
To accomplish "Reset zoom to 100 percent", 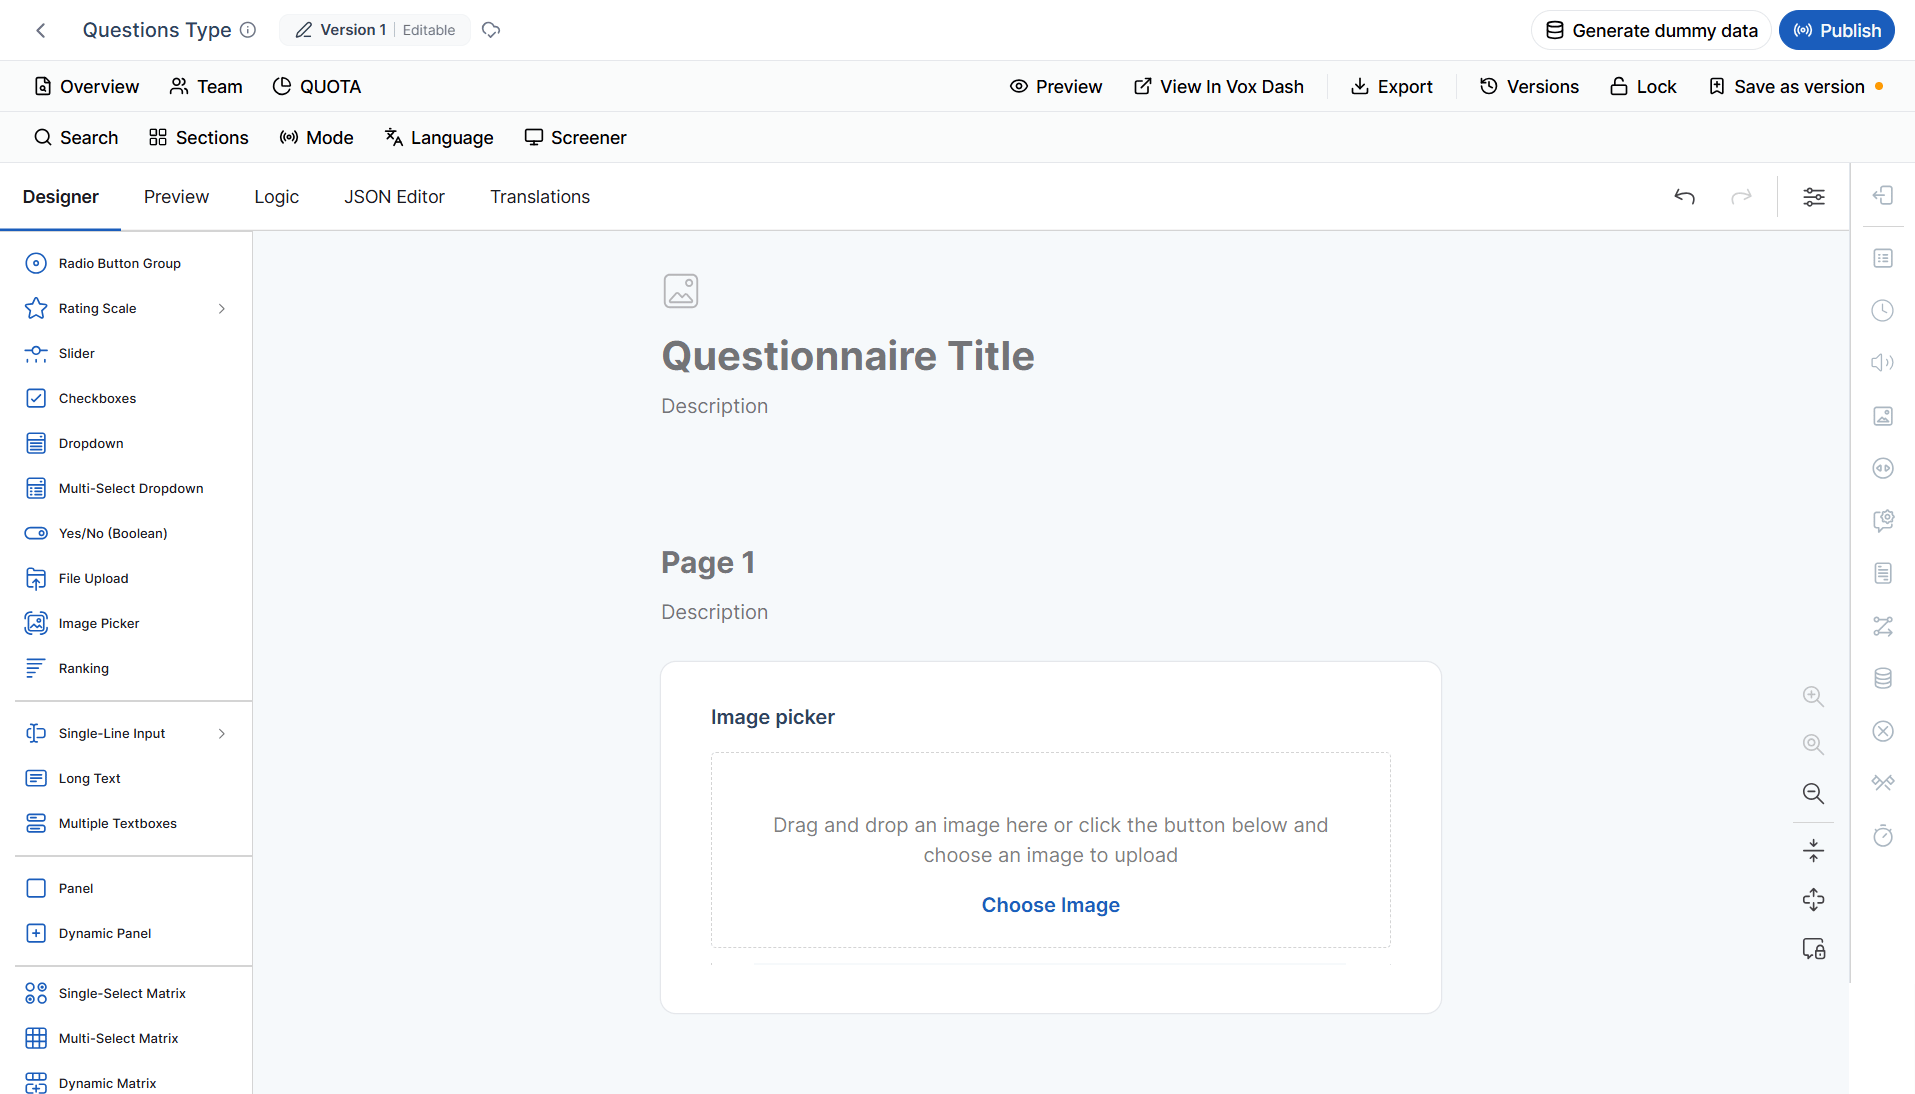I will point(1813,745).
